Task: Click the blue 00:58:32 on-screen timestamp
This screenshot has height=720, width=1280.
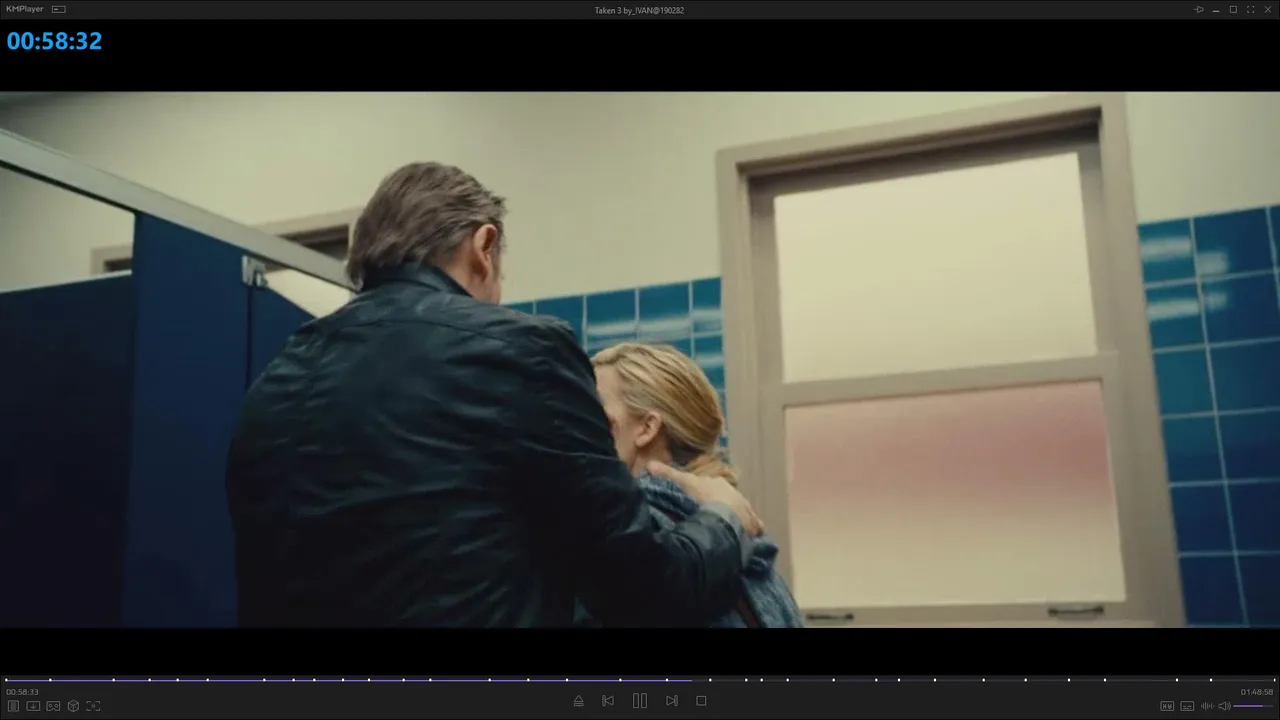Action: (x=54, y=41)
